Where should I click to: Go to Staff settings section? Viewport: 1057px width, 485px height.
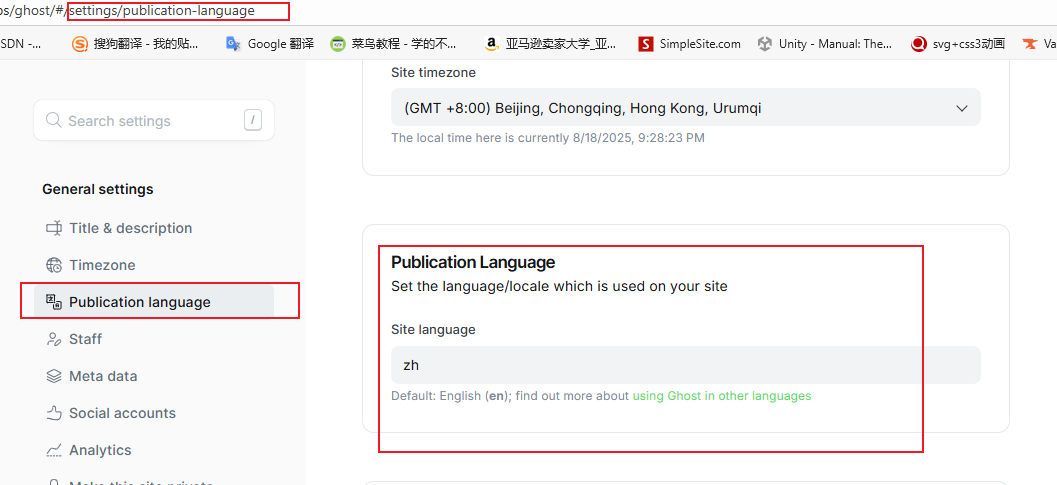[x=85, y=339]
